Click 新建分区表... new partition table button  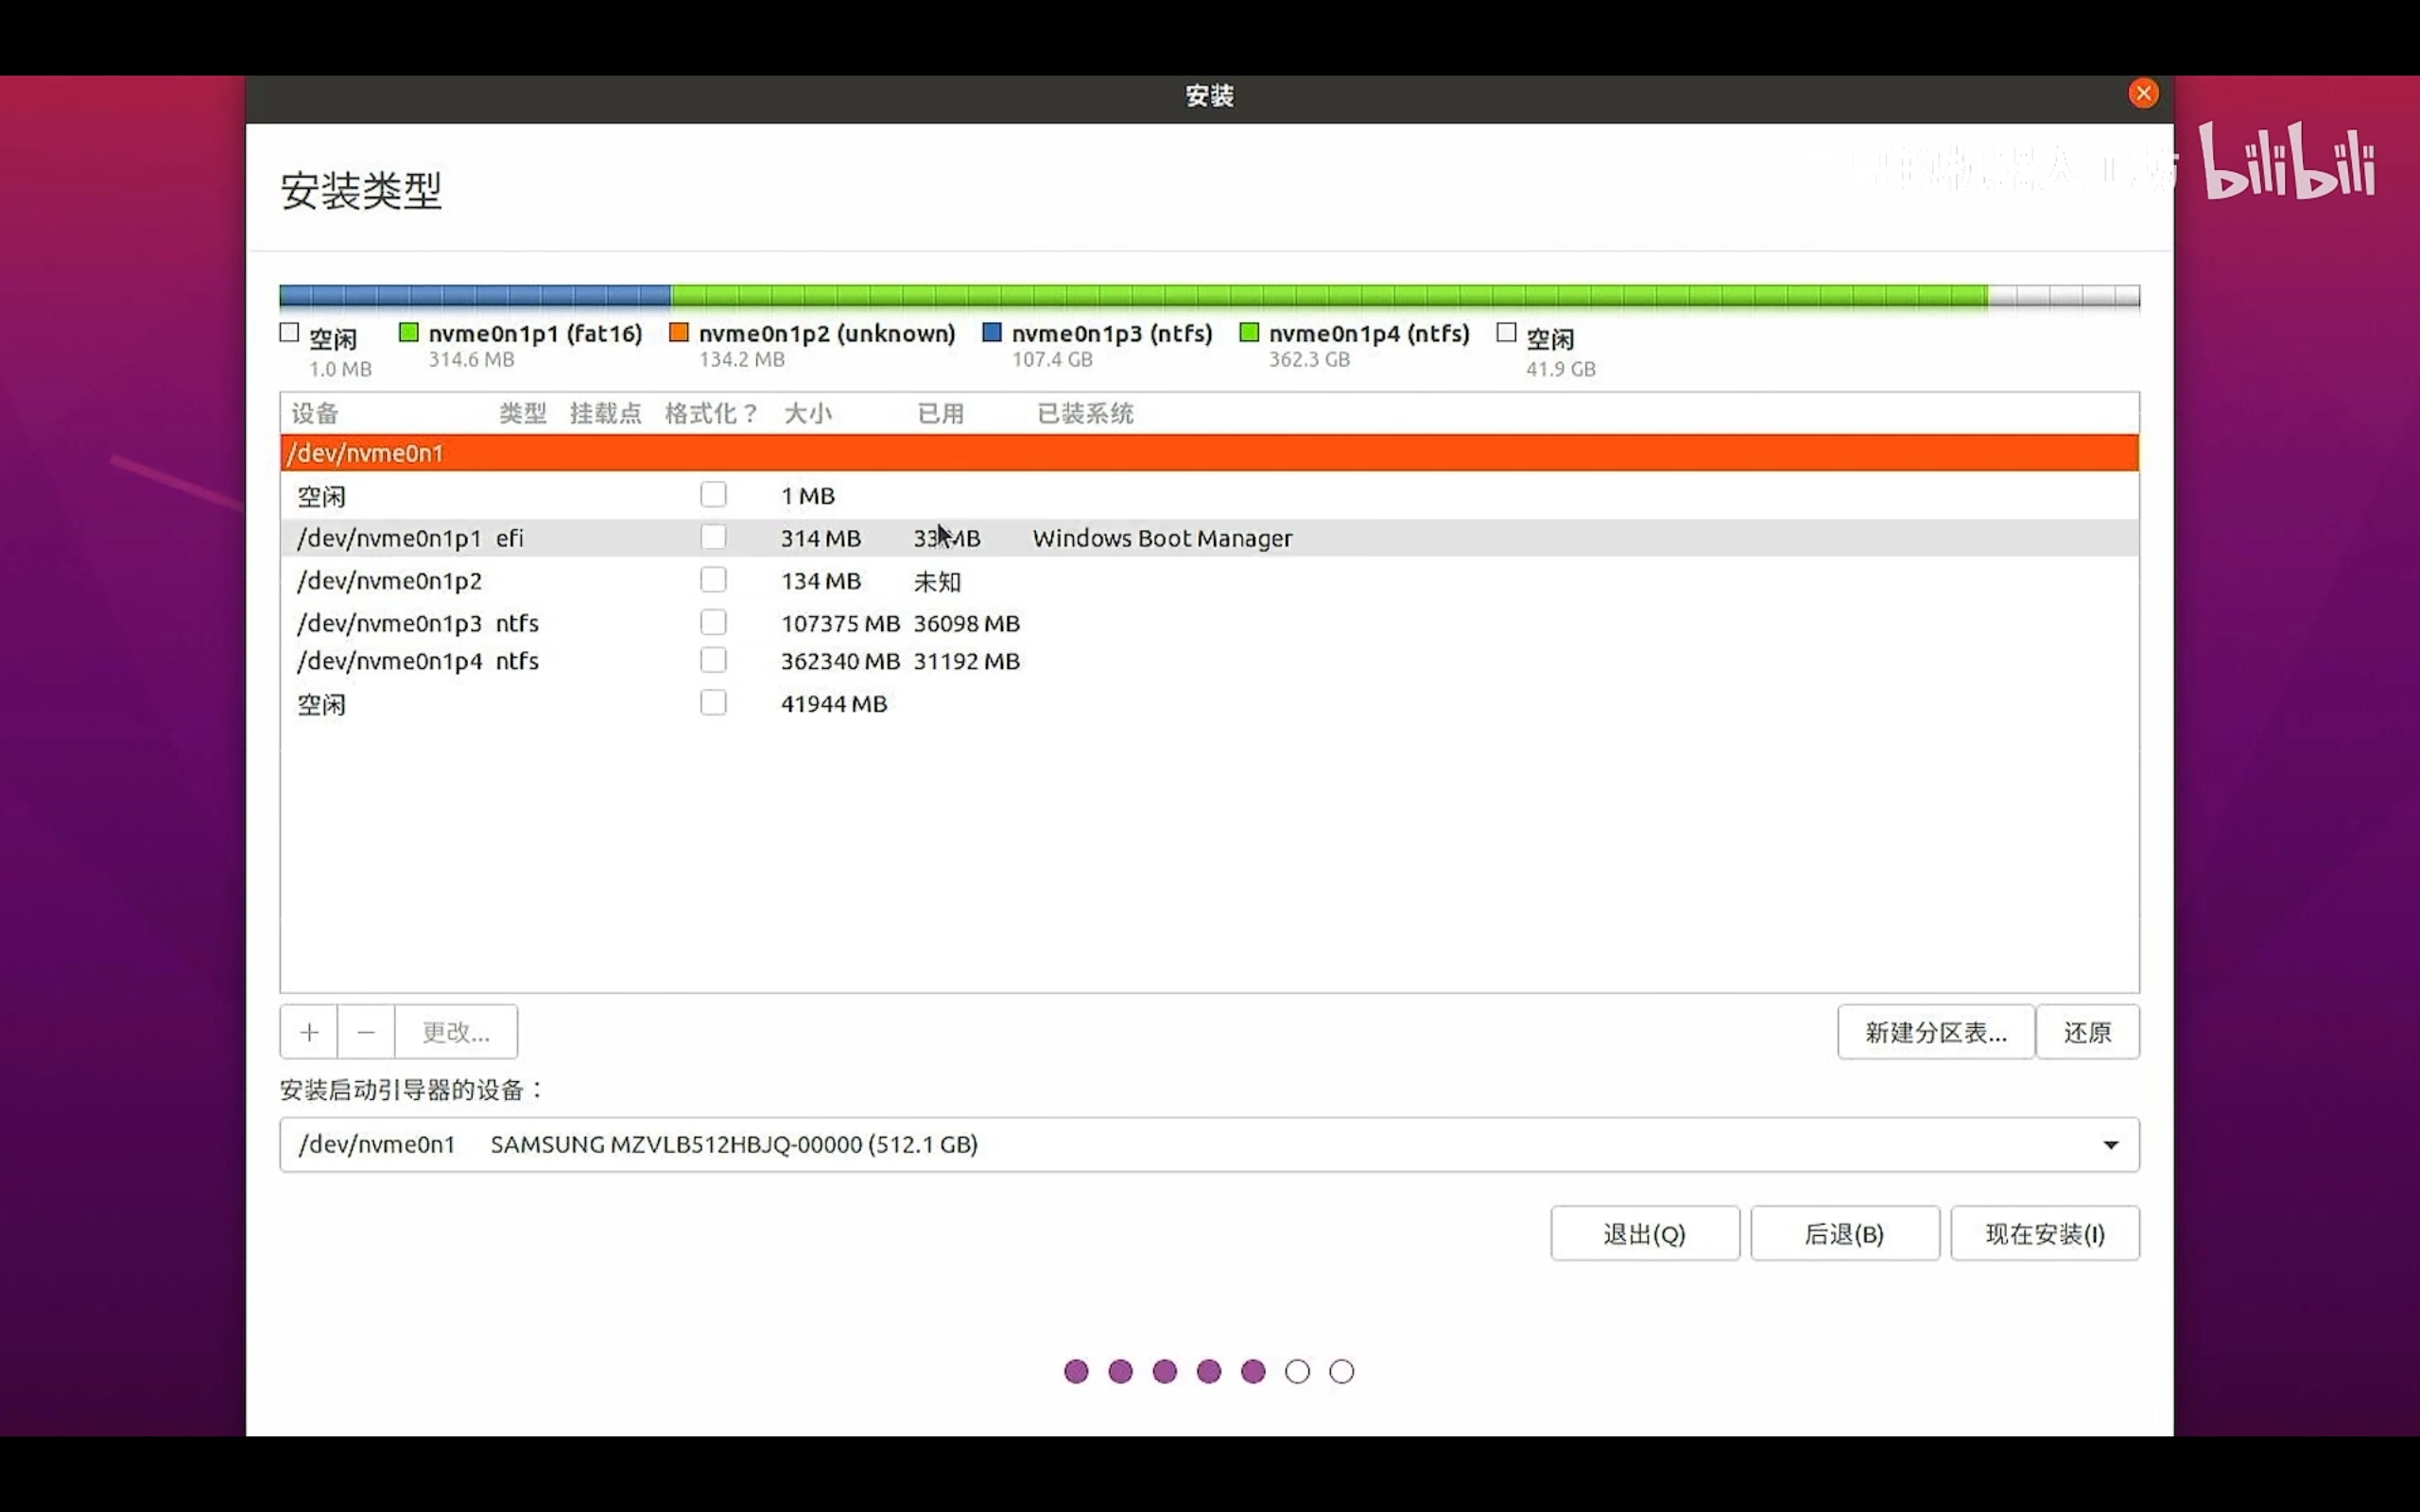pyautogui.click(x=1935, y=1032)
